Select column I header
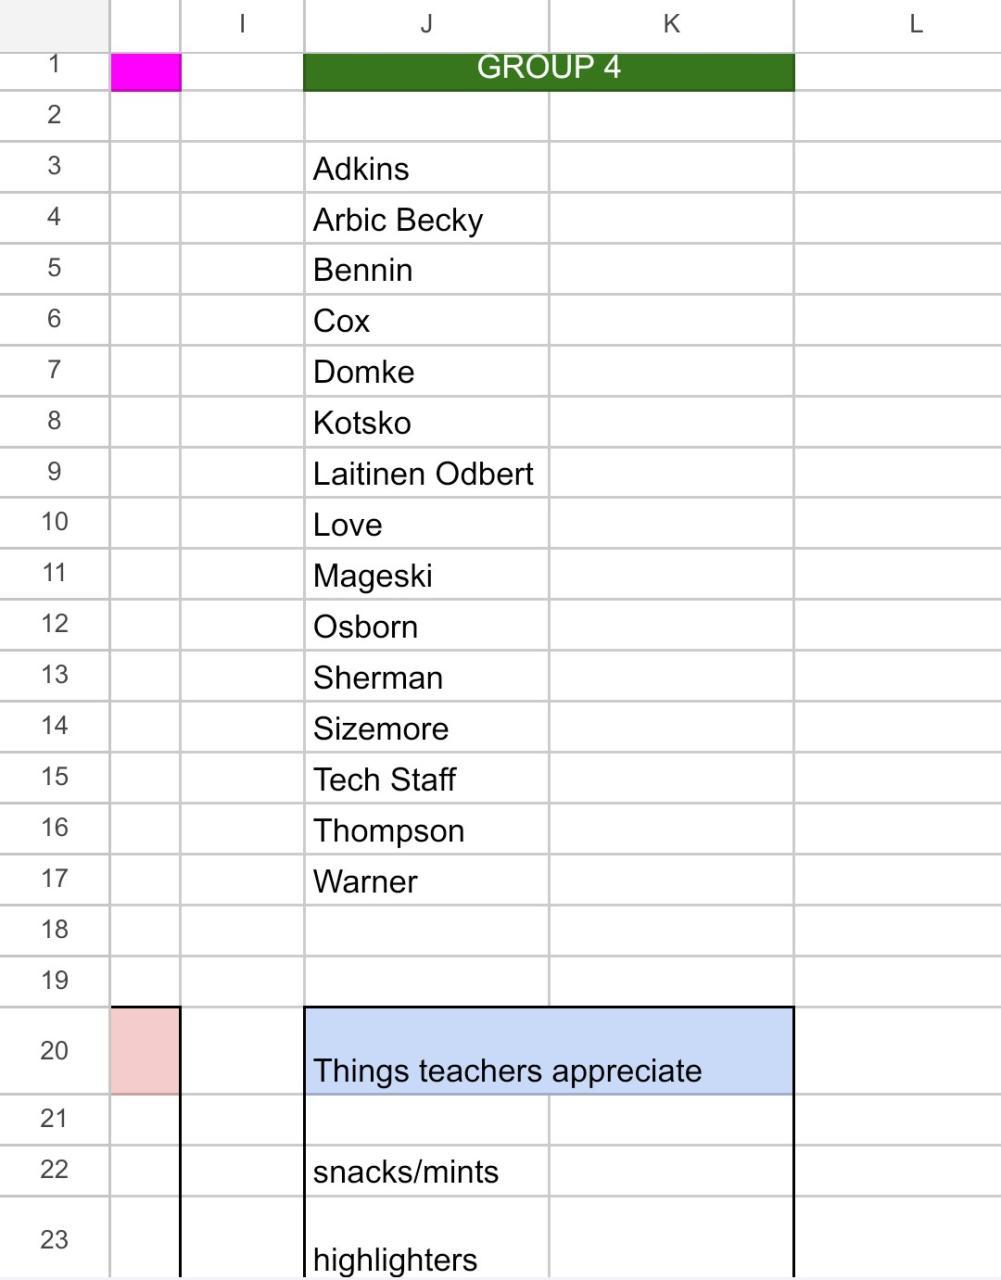 coord(242,25)
